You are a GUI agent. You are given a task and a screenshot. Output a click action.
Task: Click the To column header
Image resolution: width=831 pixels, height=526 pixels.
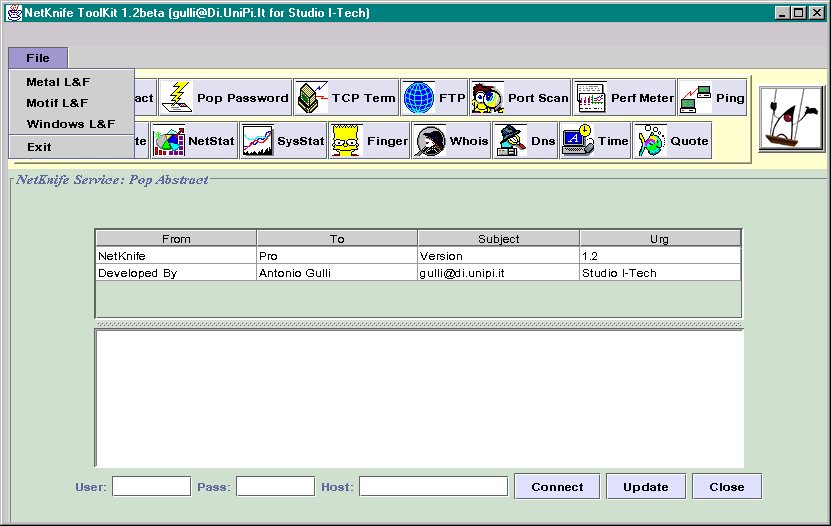pyautogui.click(x=337, y=238)
